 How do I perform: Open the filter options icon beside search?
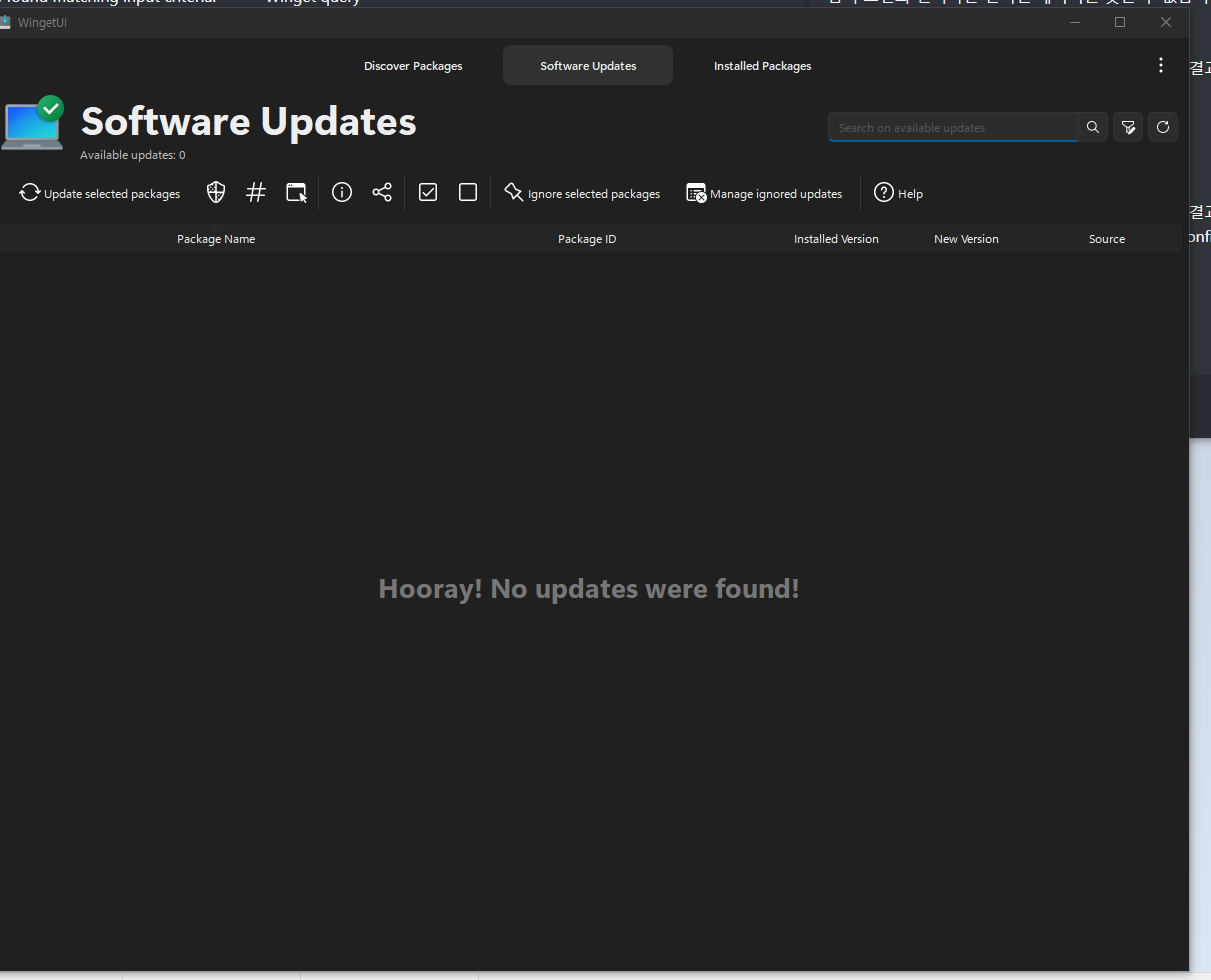pos(1128,127)
